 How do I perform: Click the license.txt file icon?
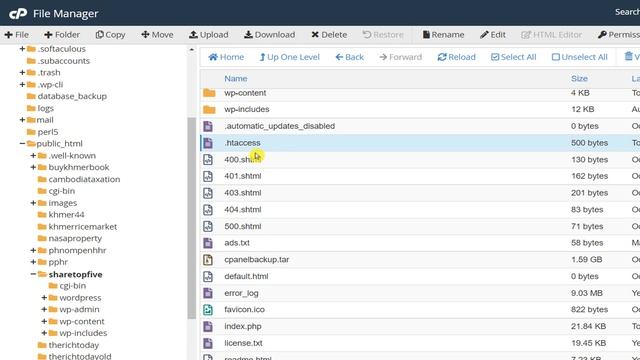click(x=208, y=343)
